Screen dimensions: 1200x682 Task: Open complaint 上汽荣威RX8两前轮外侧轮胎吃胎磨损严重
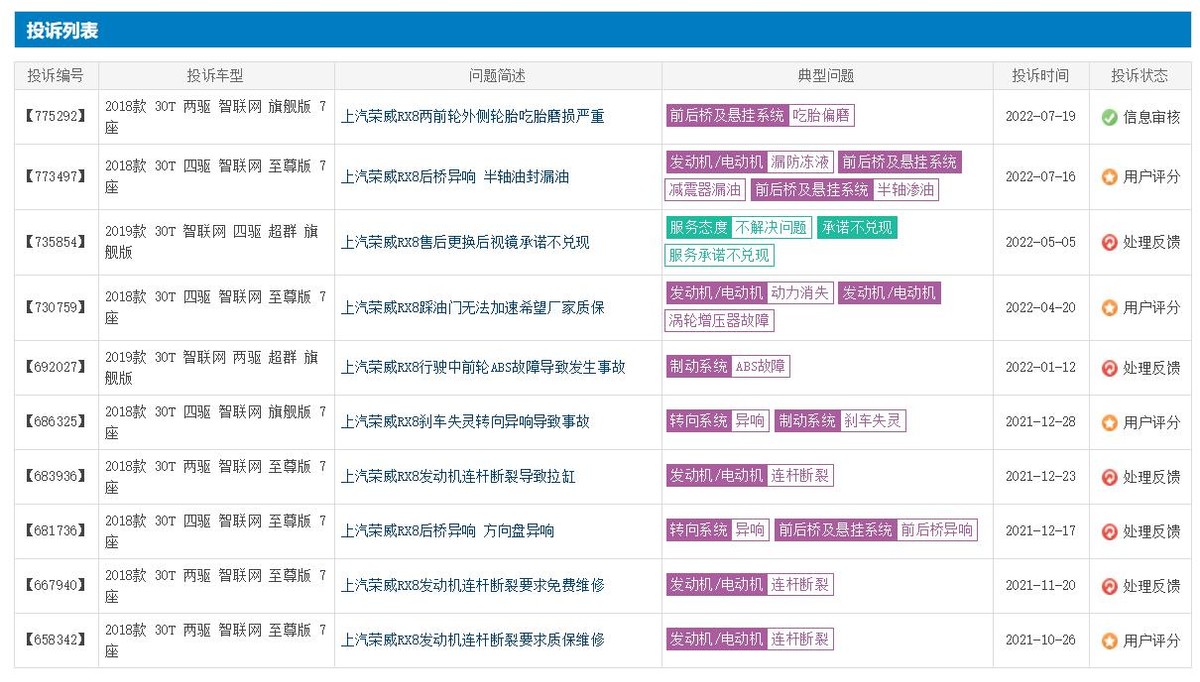(x=473, y=117)
